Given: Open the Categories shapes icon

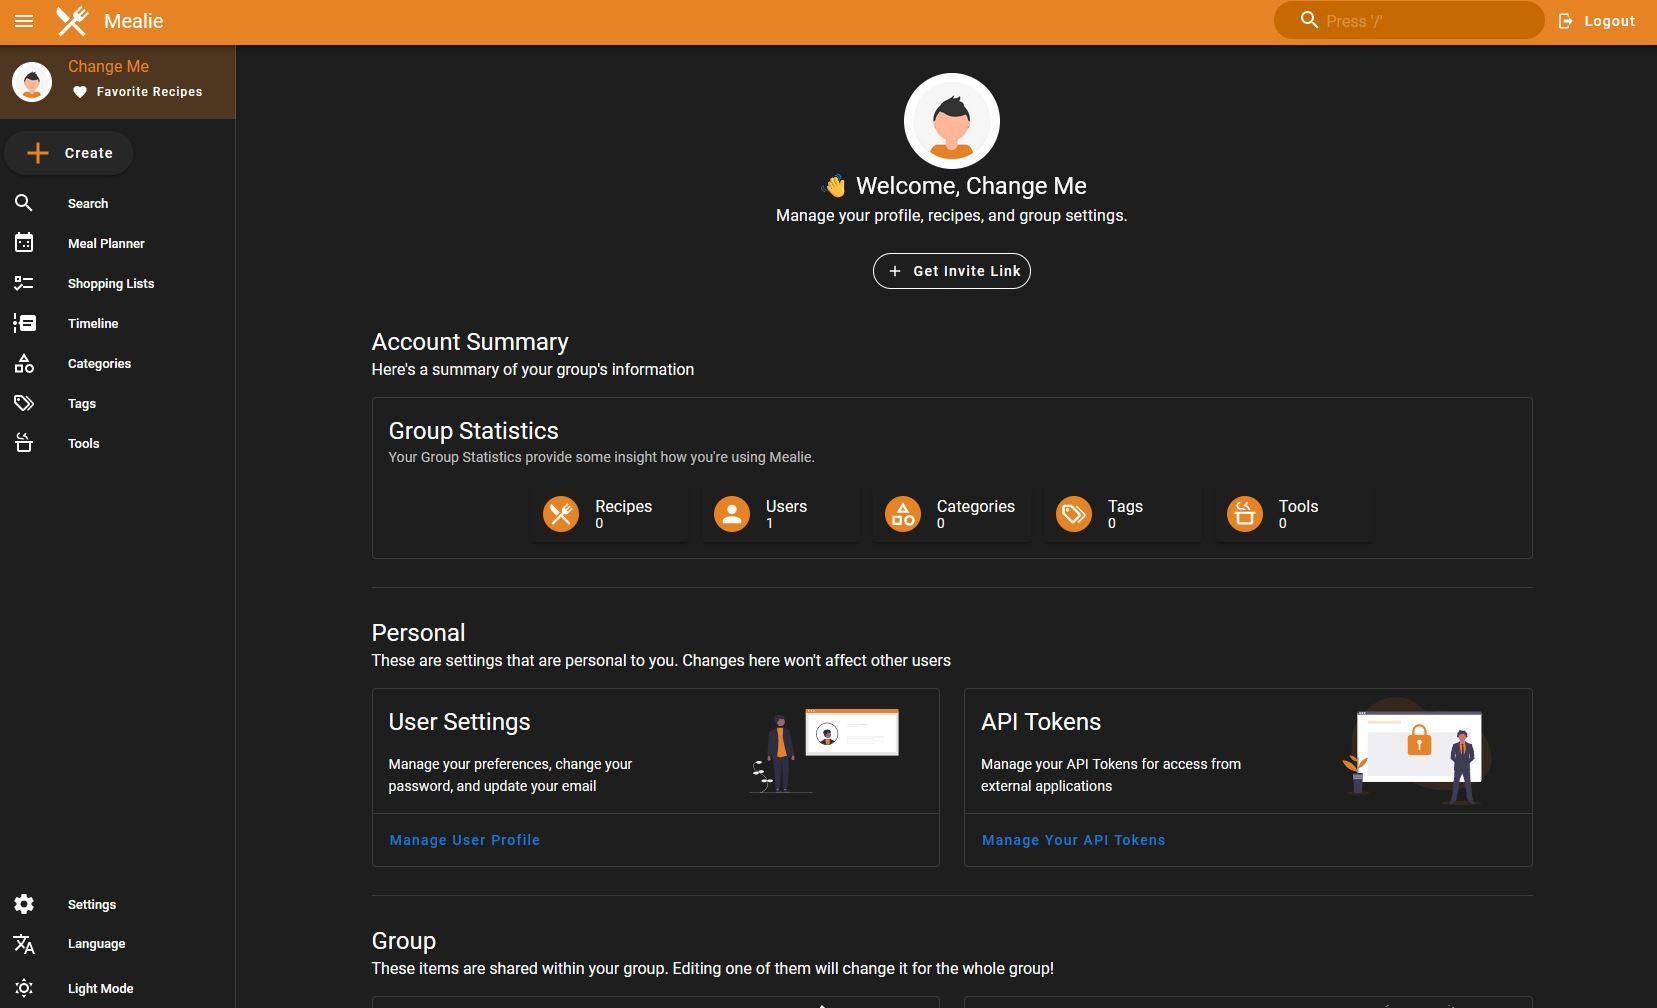Looking at the screenshot, I should point(24,364).
